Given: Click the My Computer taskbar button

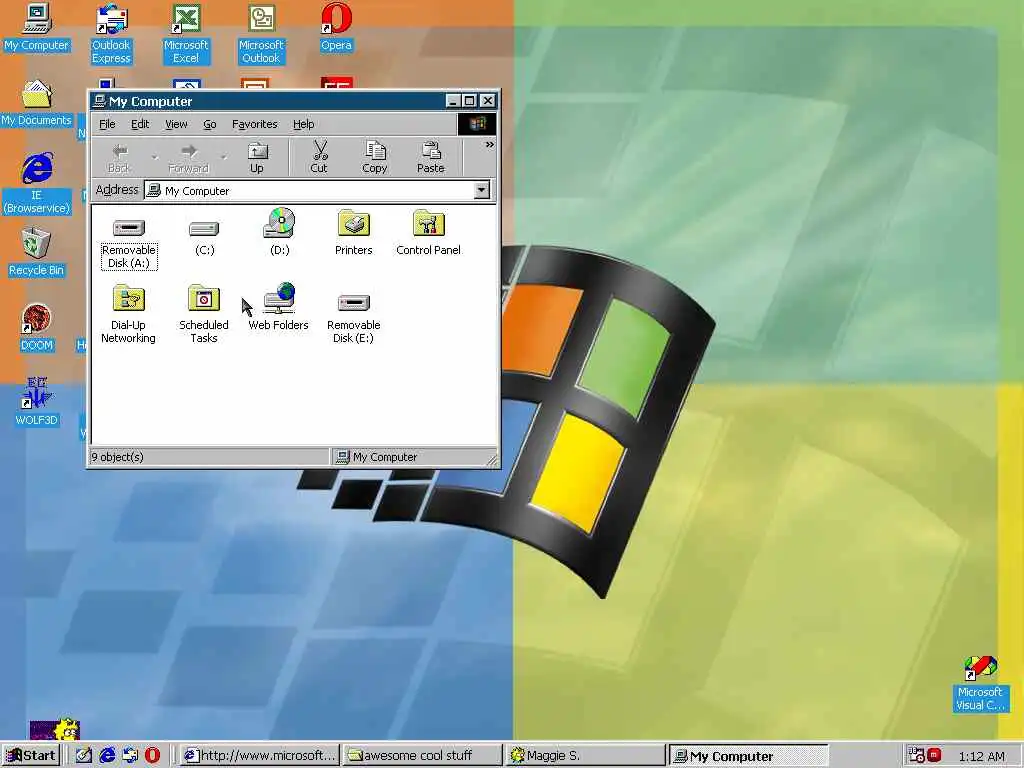Looking at the screenshot, I should 748,756.
